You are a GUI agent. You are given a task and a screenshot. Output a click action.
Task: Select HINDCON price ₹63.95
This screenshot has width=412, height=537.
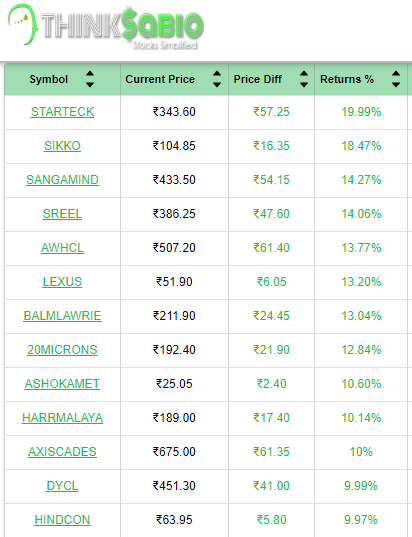(x=174, y=520)
